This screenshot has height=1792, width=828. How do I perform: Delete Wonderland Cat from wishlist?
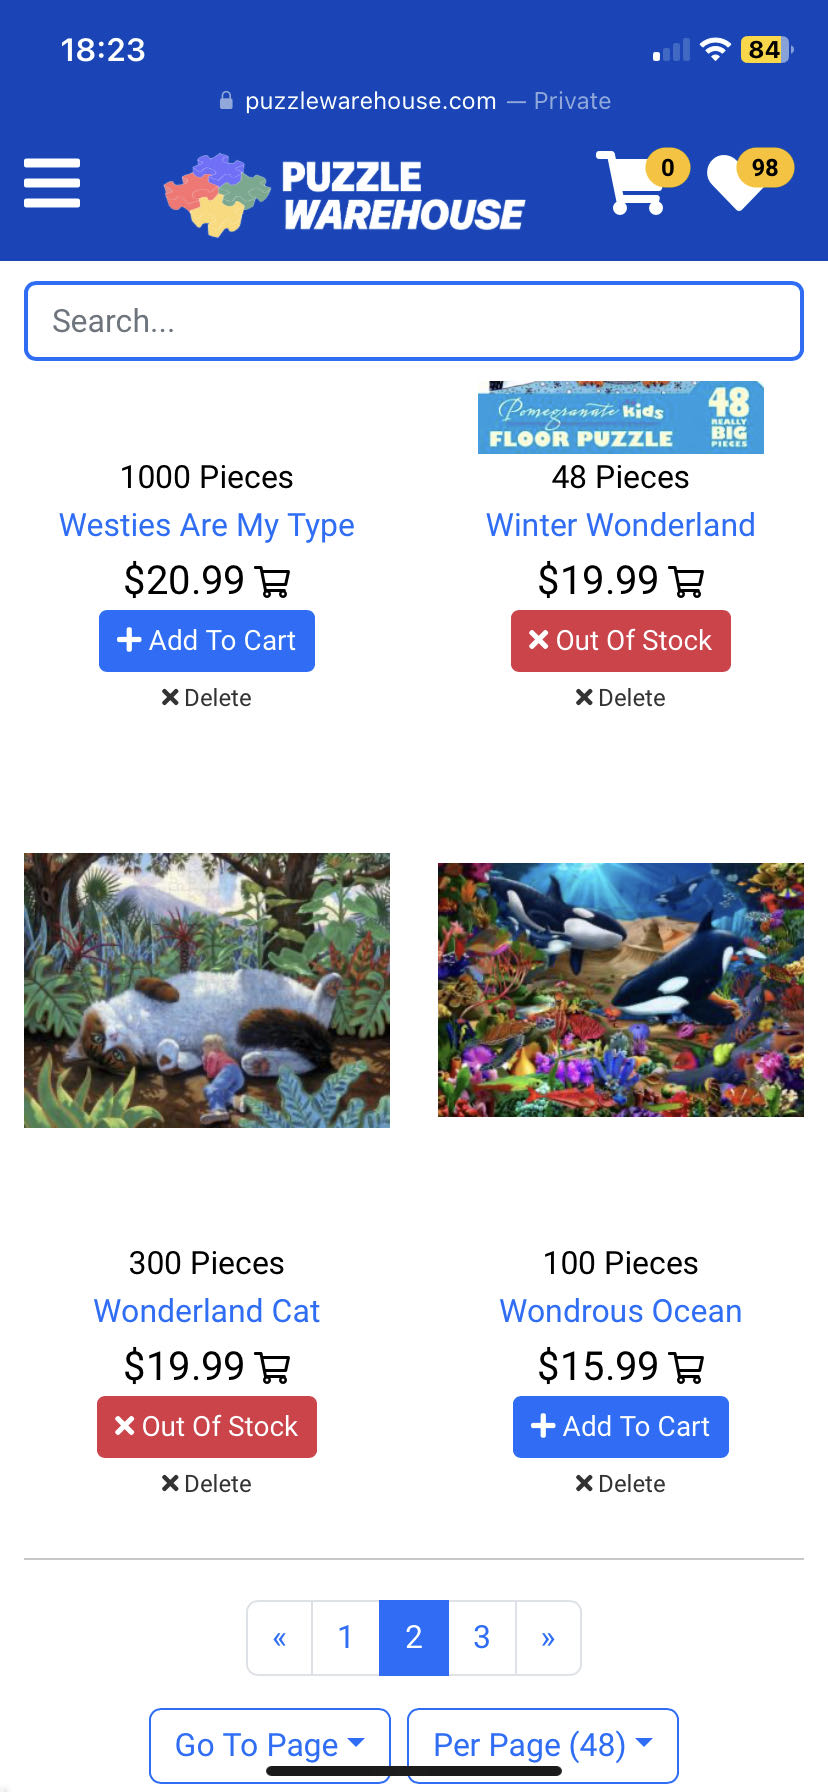[207, 1484]
